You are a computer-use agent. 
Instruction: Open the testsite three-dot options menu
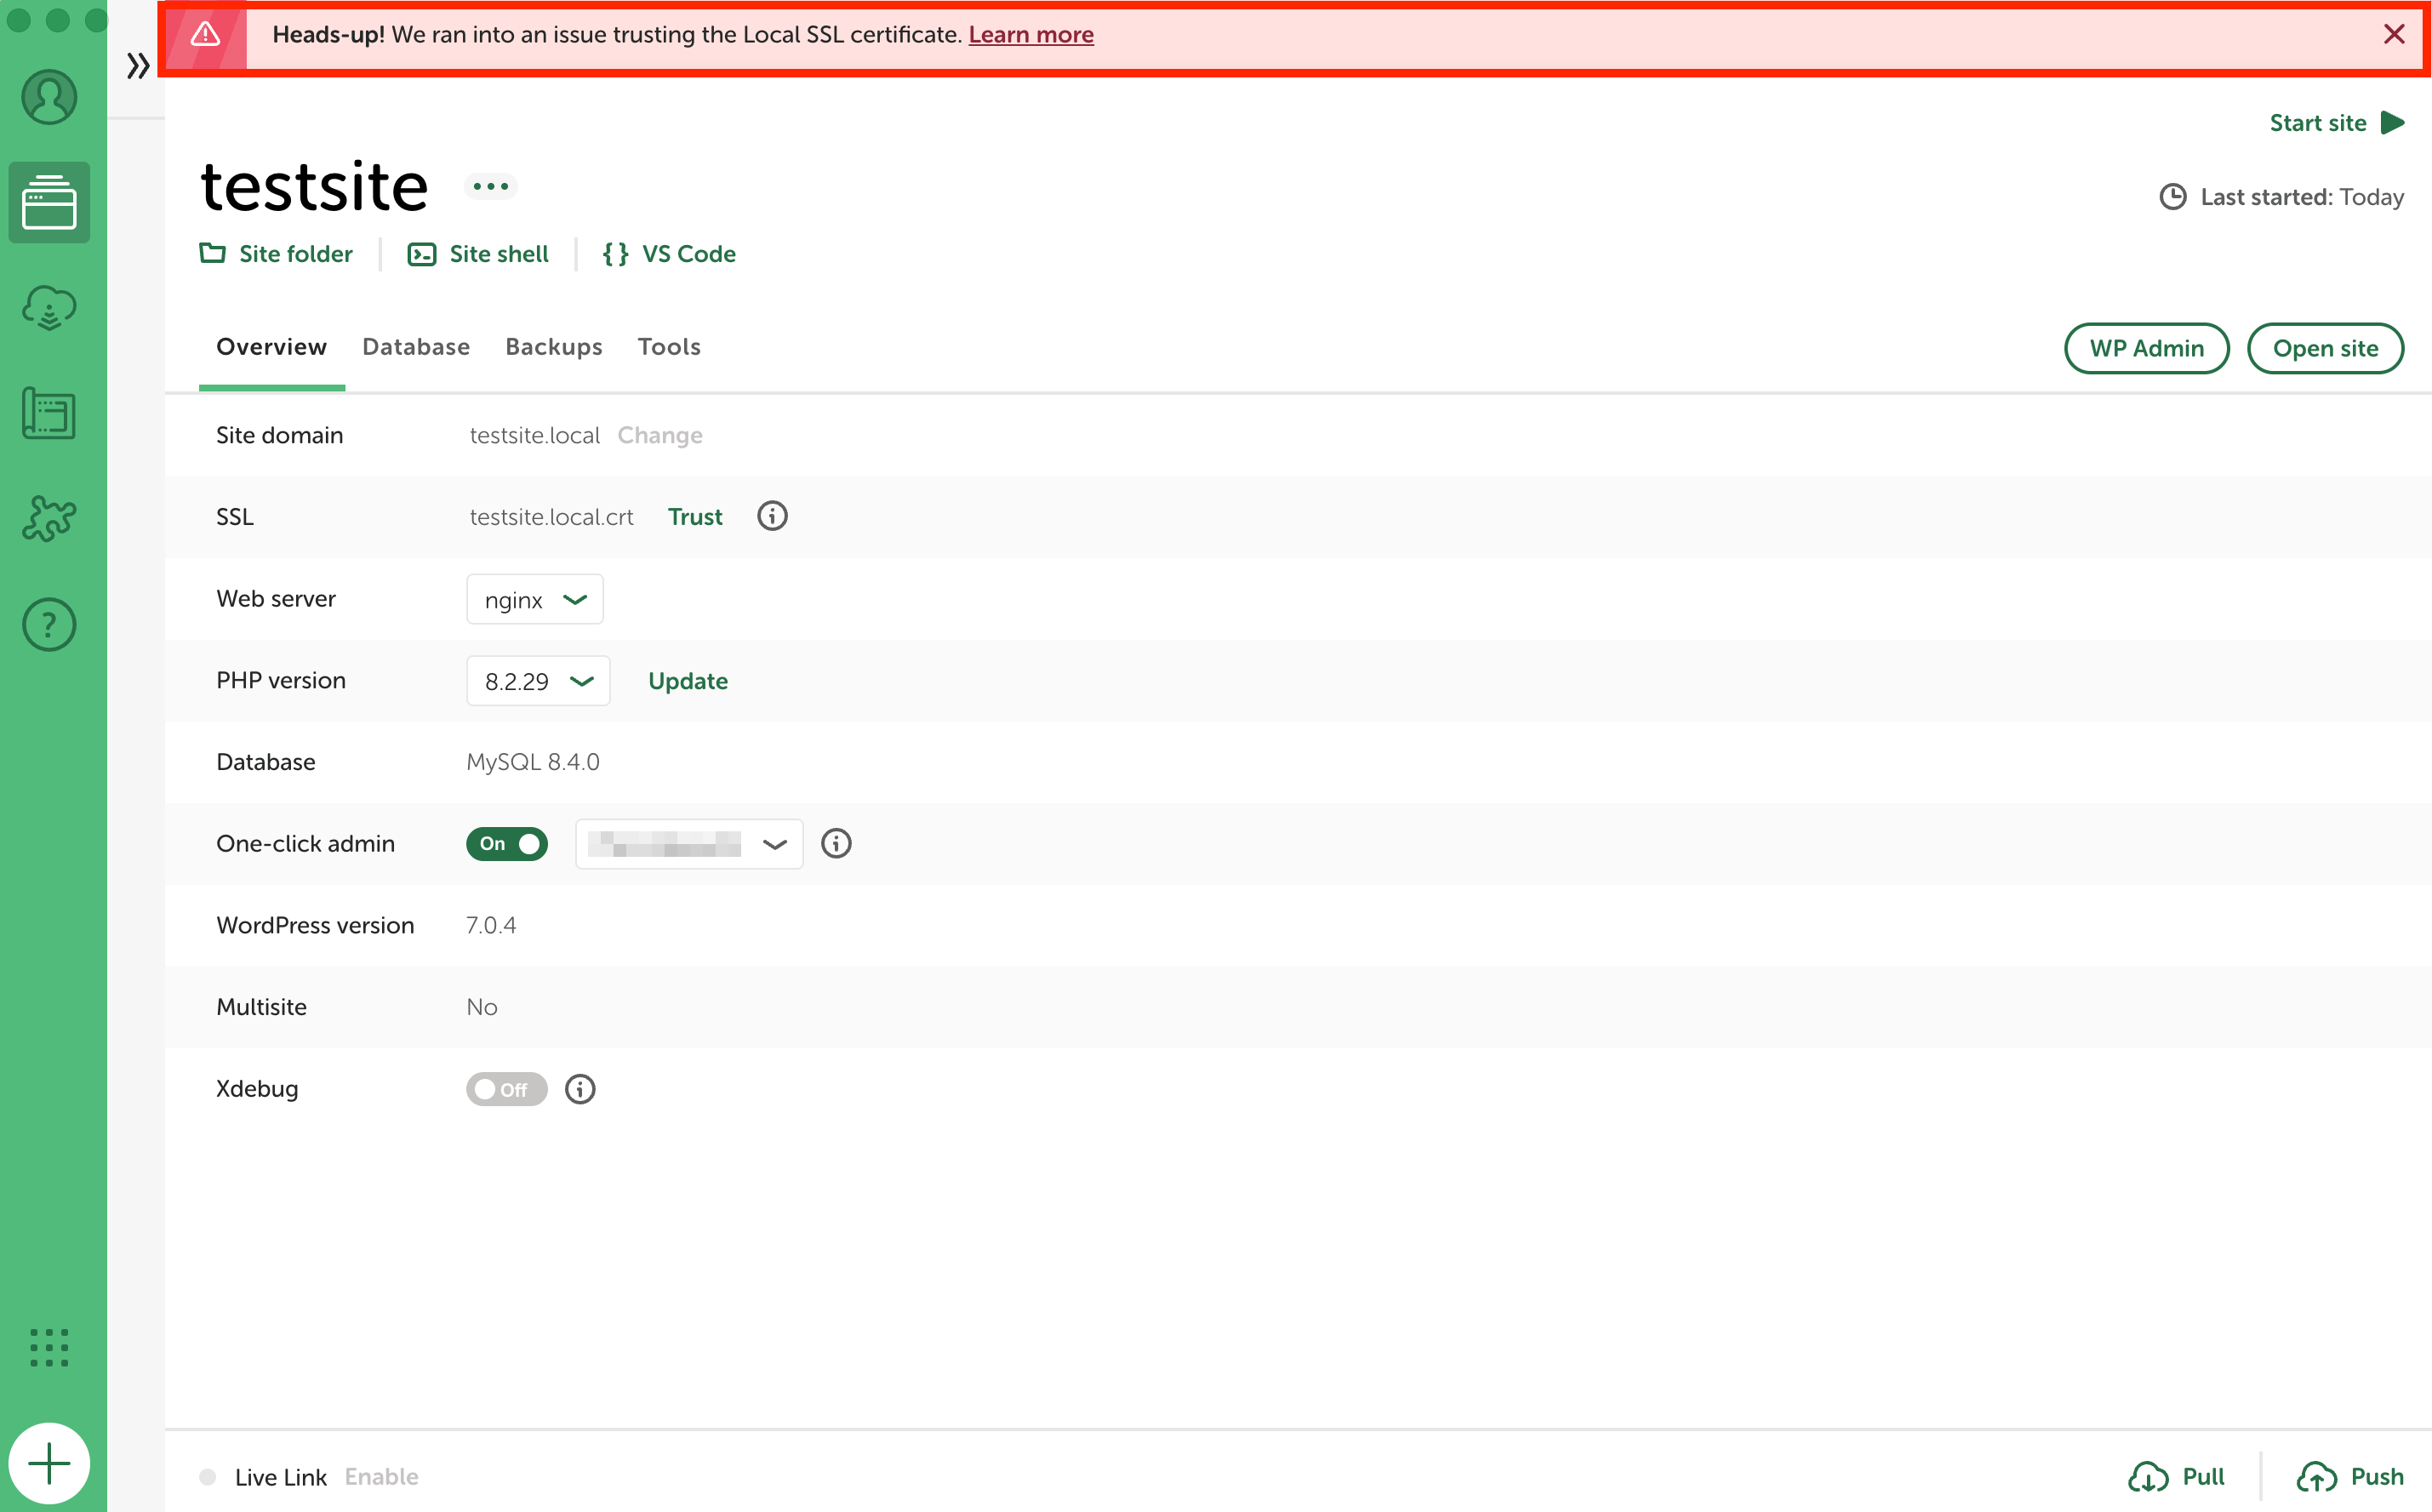pyautogui.click(x=490, y=187)
